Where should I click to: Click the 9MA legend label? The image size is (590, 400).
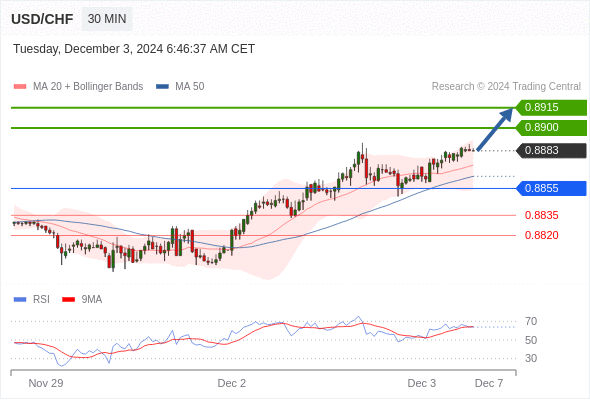[92, 300]
